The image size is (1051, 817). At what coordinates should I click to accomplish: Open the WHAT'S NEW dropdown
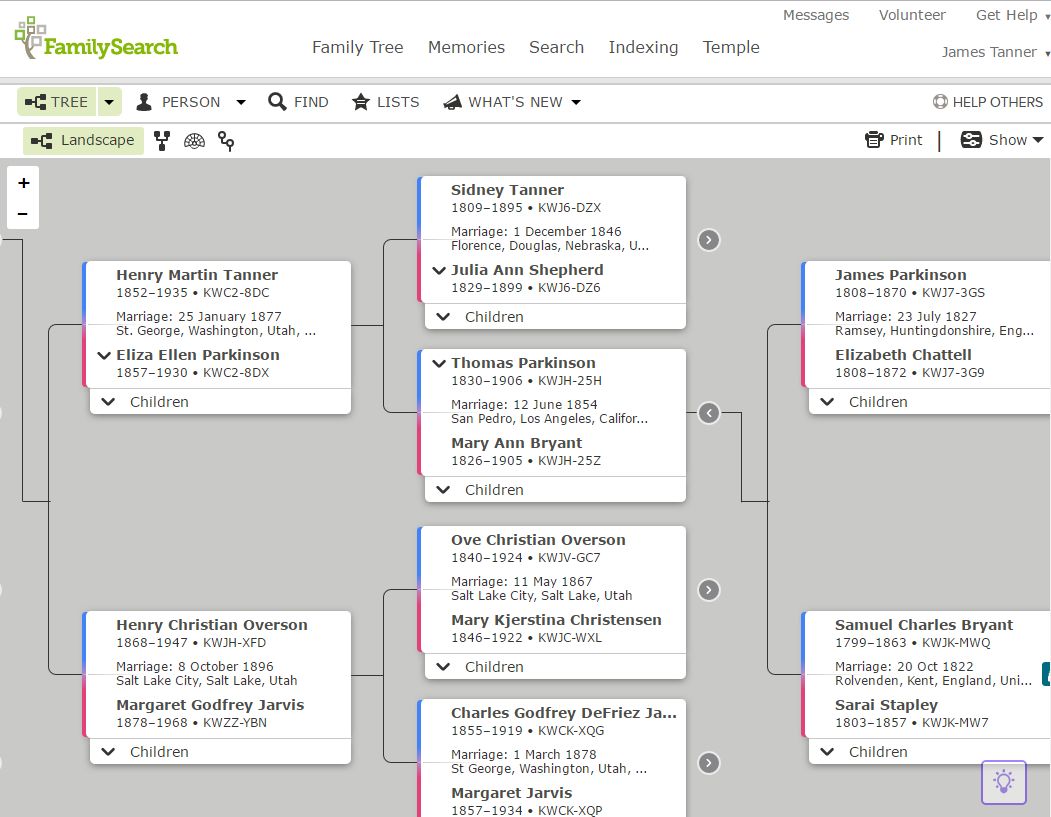point(511,101)
